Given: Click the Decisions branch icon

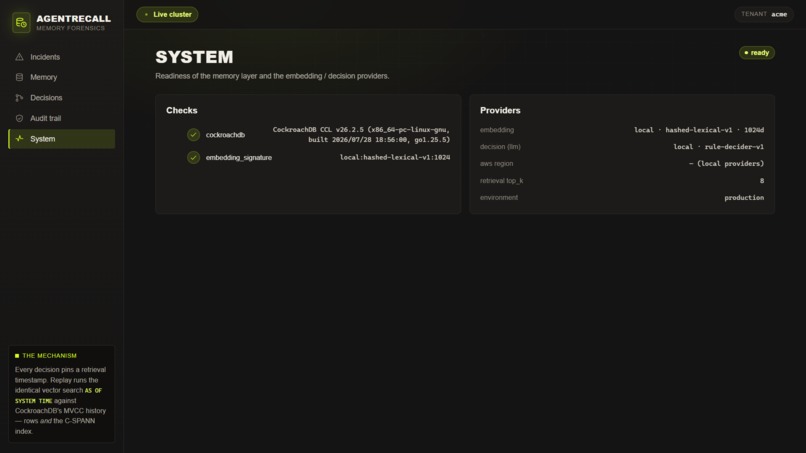Looking at the screenshot, I should 20,98.
